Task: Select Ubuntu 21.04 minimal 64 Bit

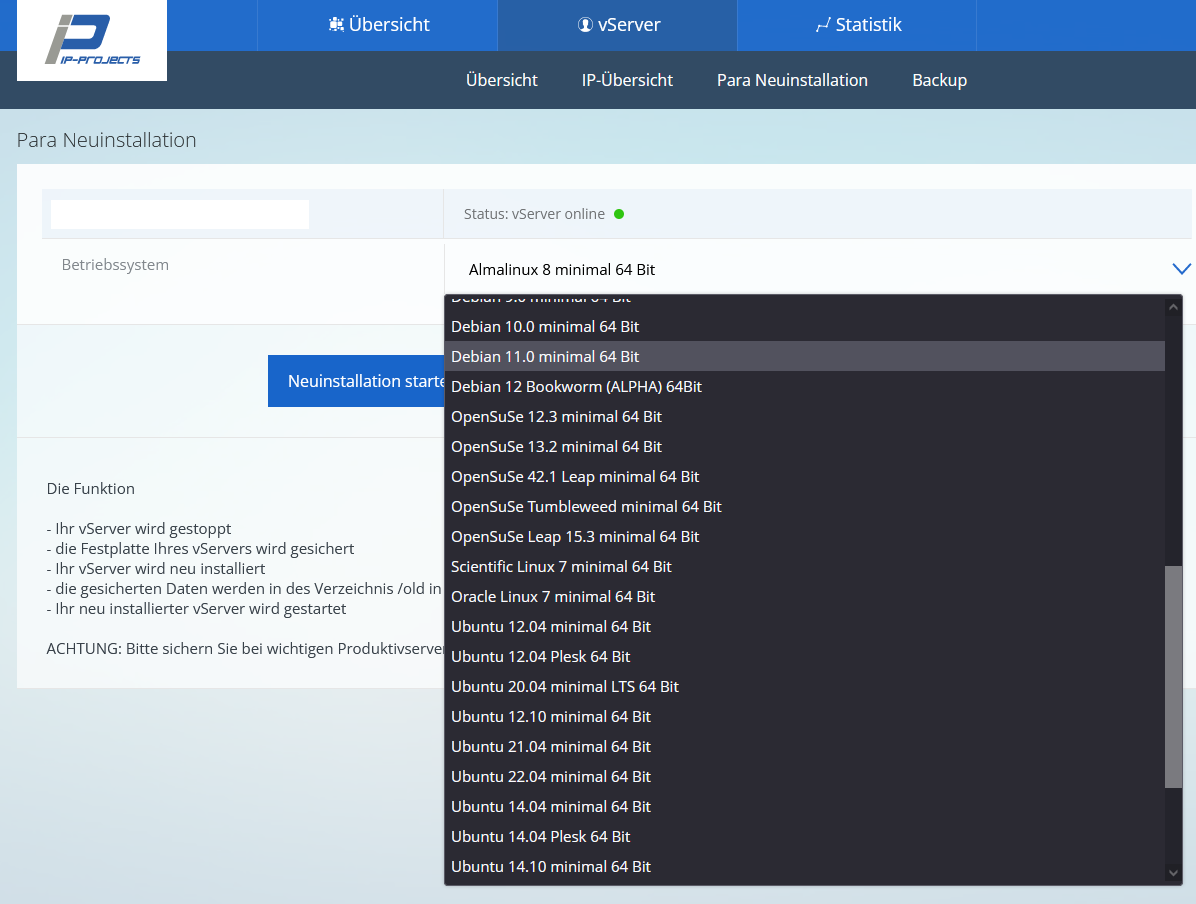Action: pos(804,747)
